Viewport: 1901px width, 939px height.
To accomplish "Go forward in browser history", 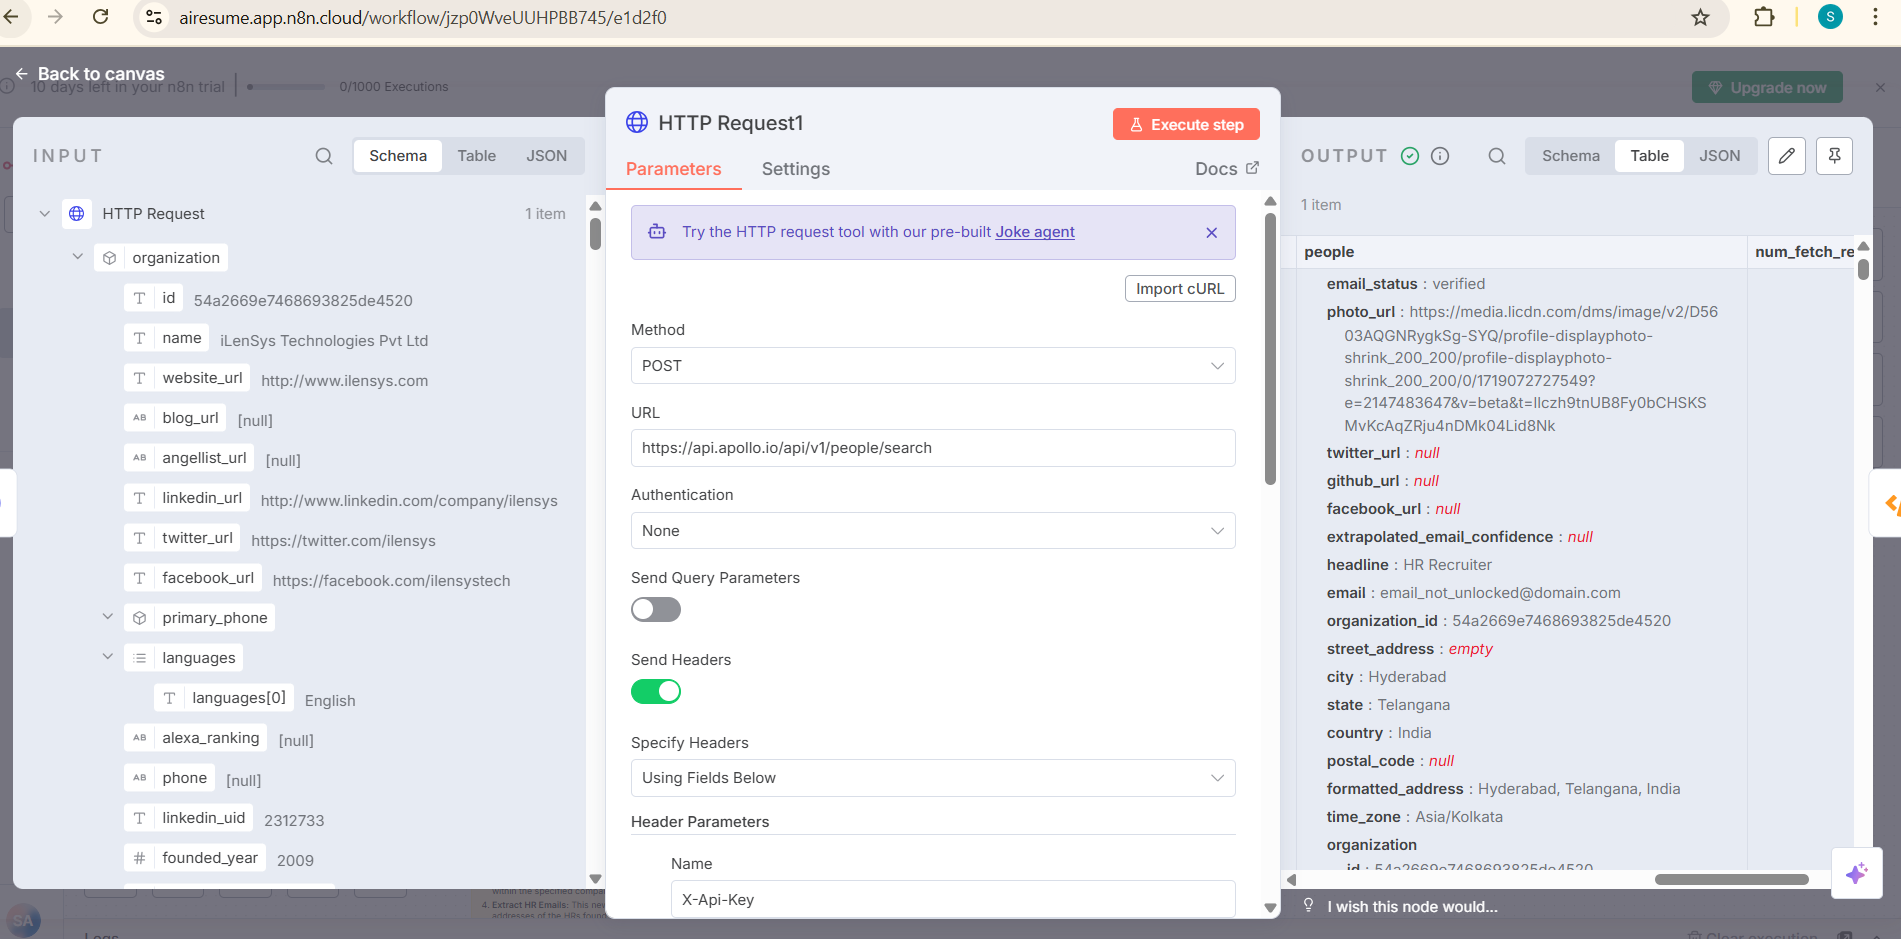I will coord(56,17).
